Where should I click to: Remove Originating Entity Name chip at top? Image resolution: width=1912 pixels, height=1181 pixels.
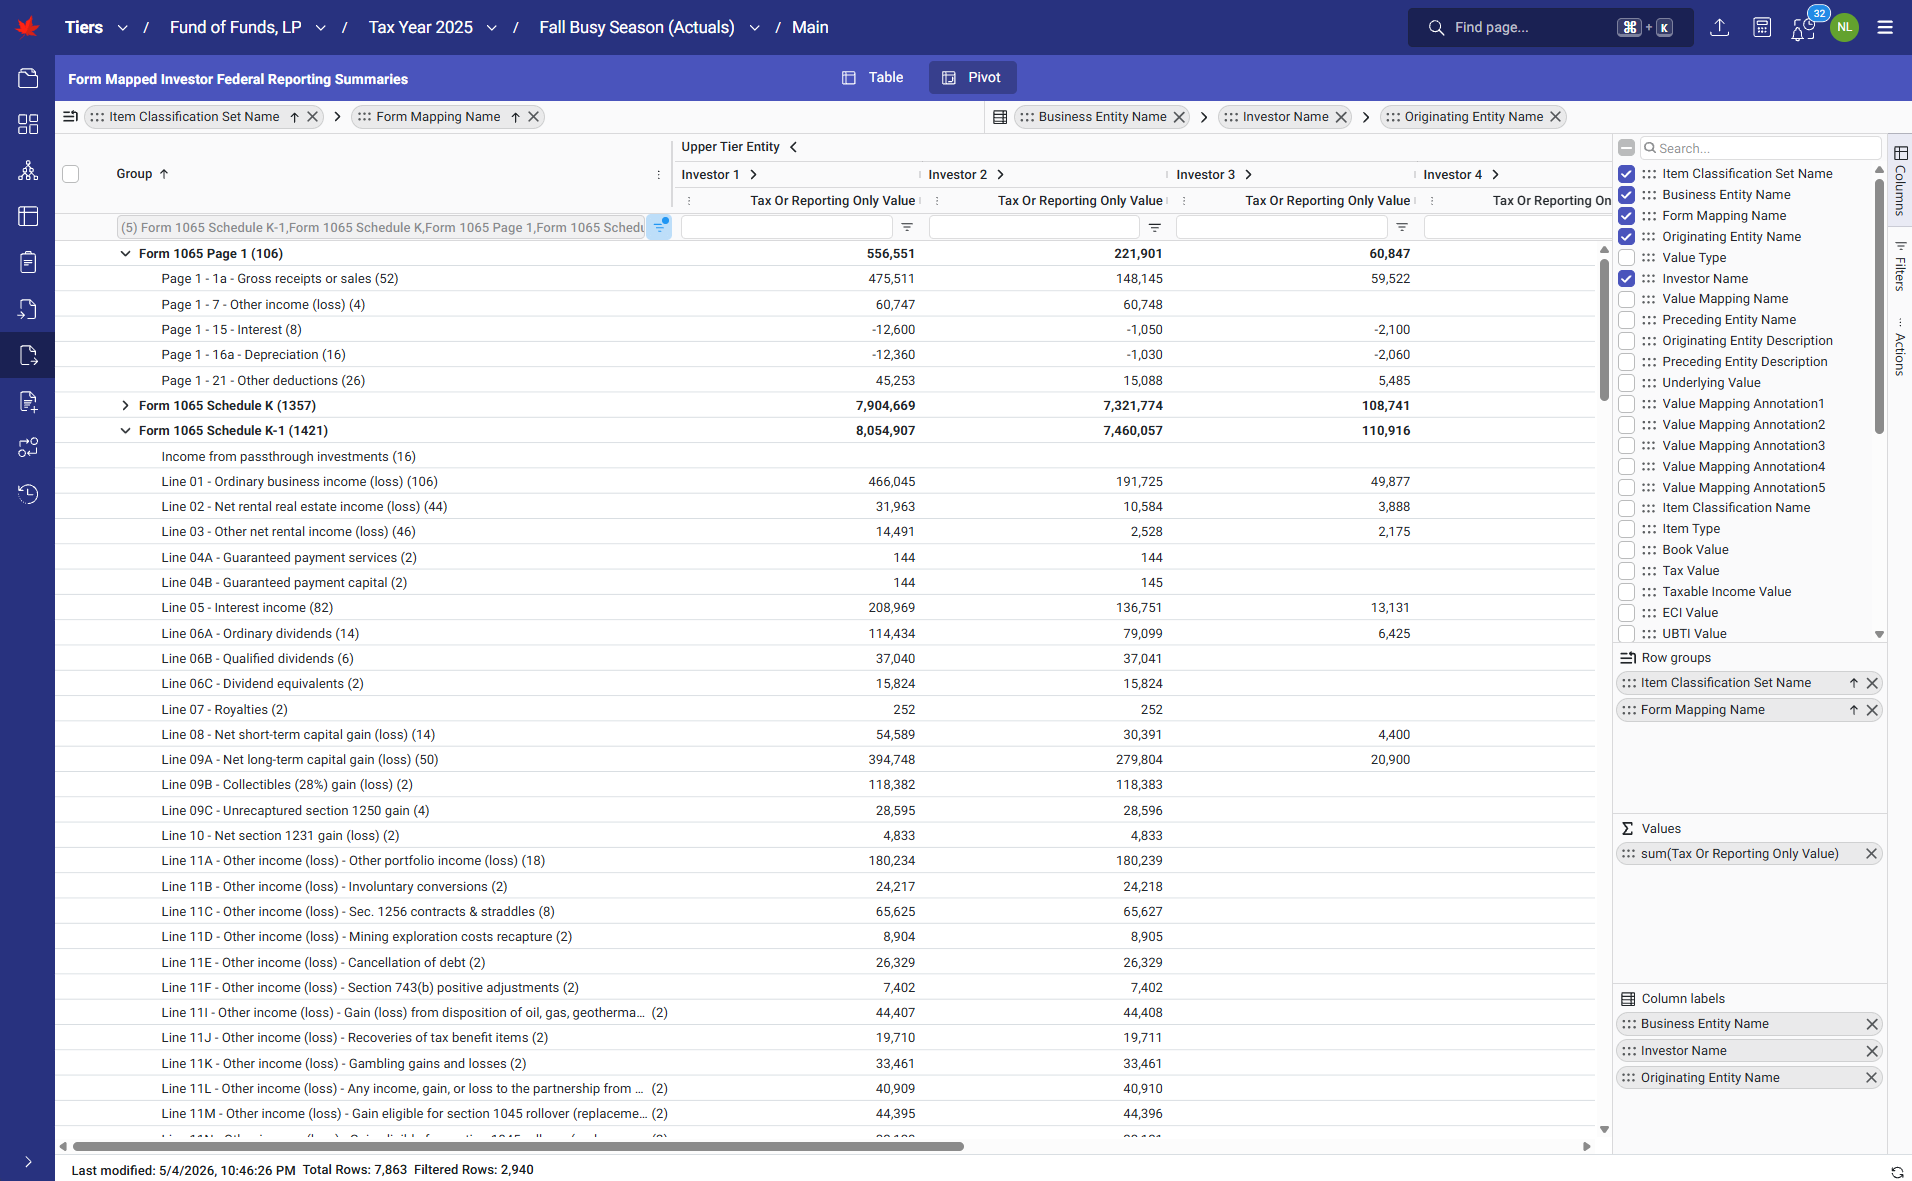coord(1556,117)
